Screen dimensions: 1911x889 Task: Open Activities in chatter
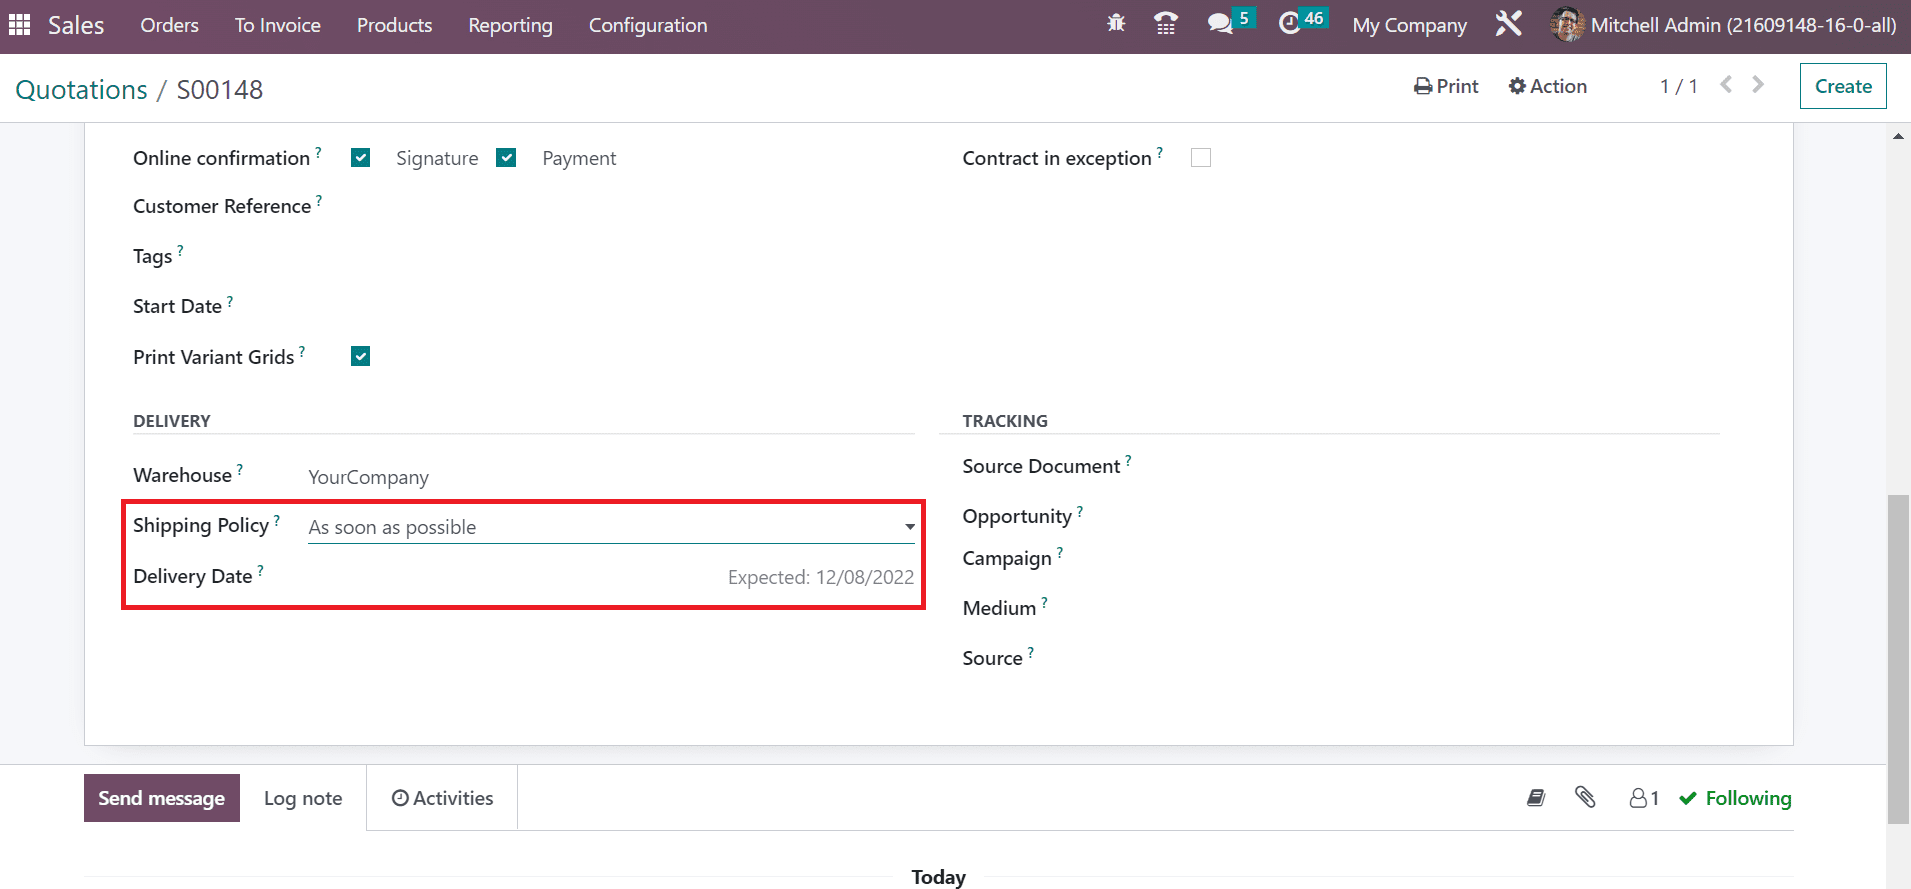(x=442, y=798)
